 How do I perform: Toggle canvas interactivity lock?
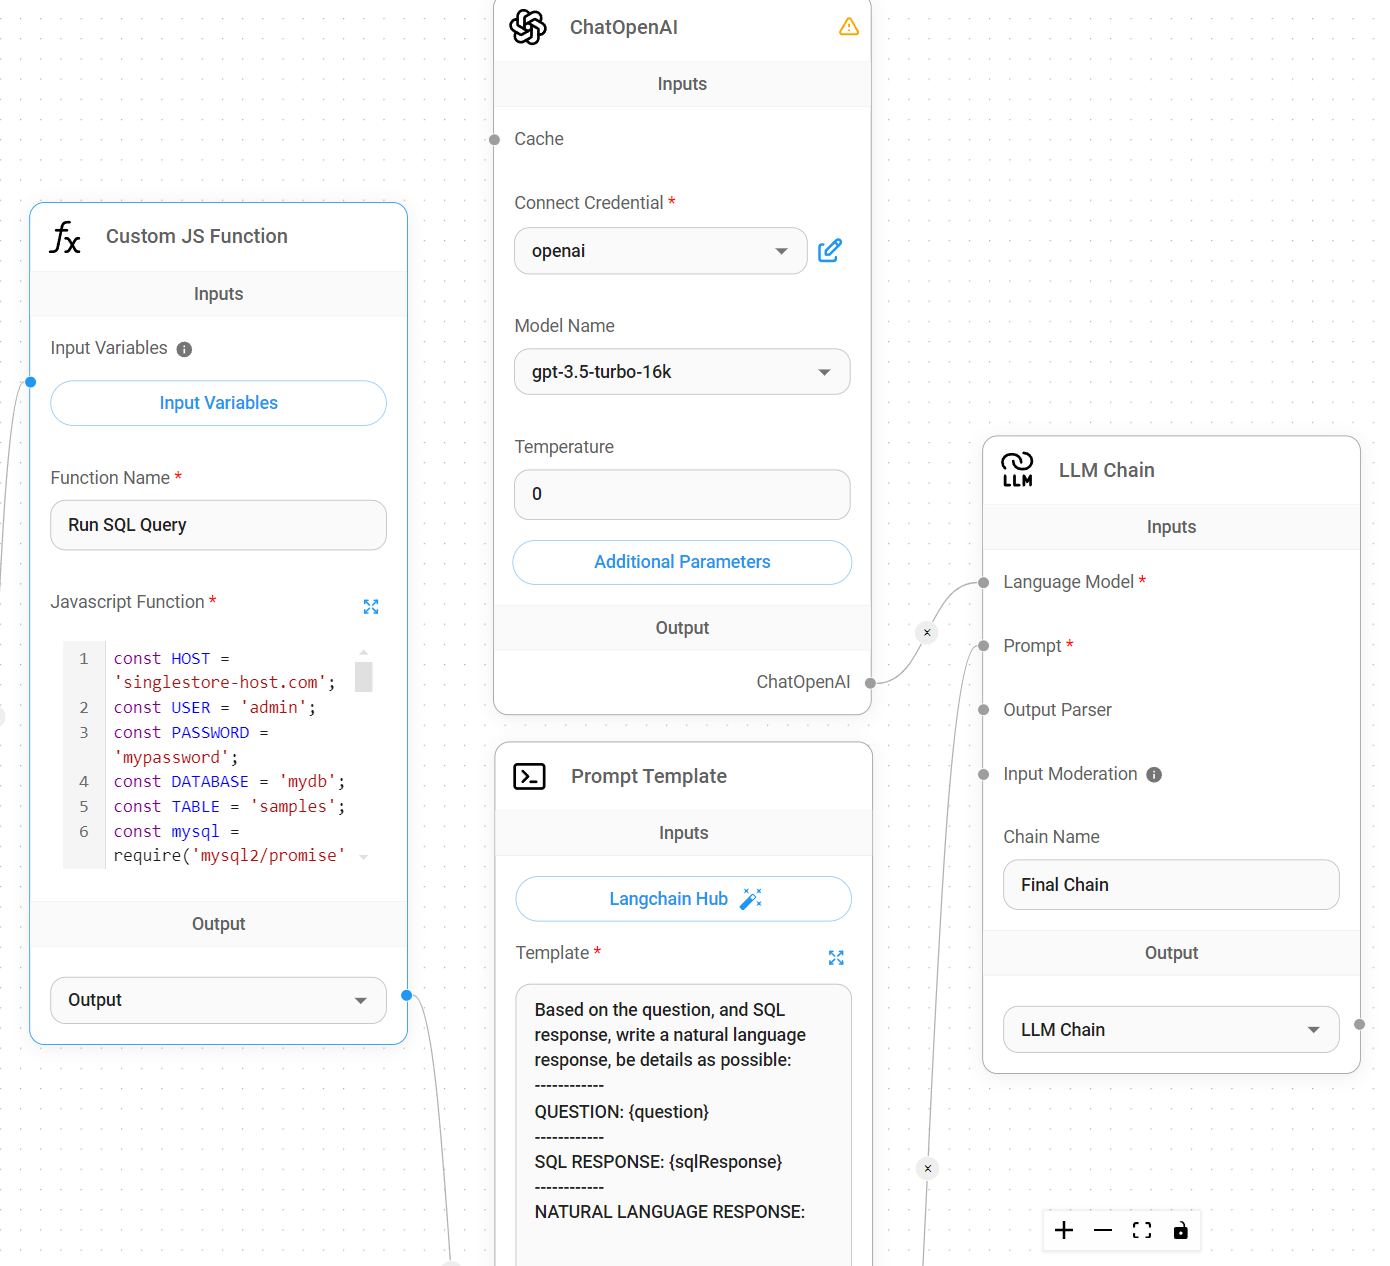(1181, 1230)
